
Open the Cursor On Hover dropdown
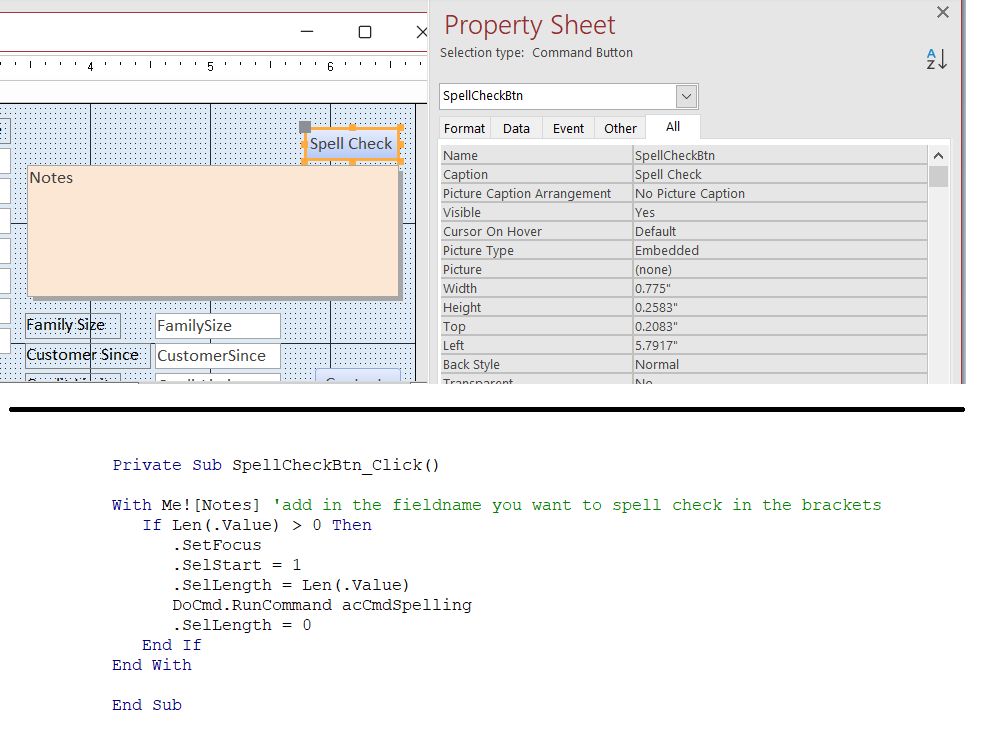[x=780, y=231]
